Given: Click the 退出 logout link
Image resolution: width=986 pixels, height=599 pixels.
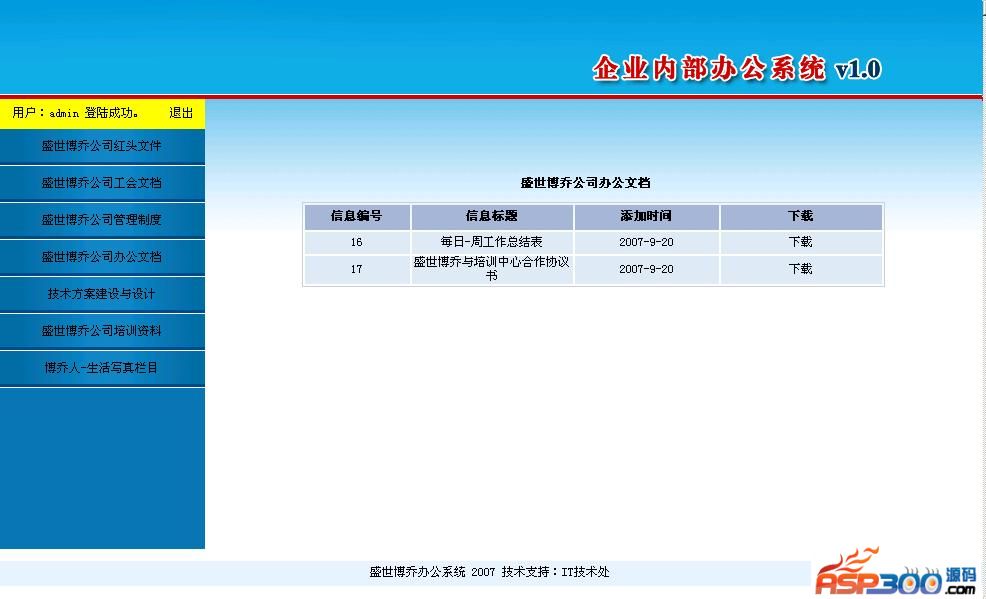Looking at the screenshot, I should click(x=180, y=113).
